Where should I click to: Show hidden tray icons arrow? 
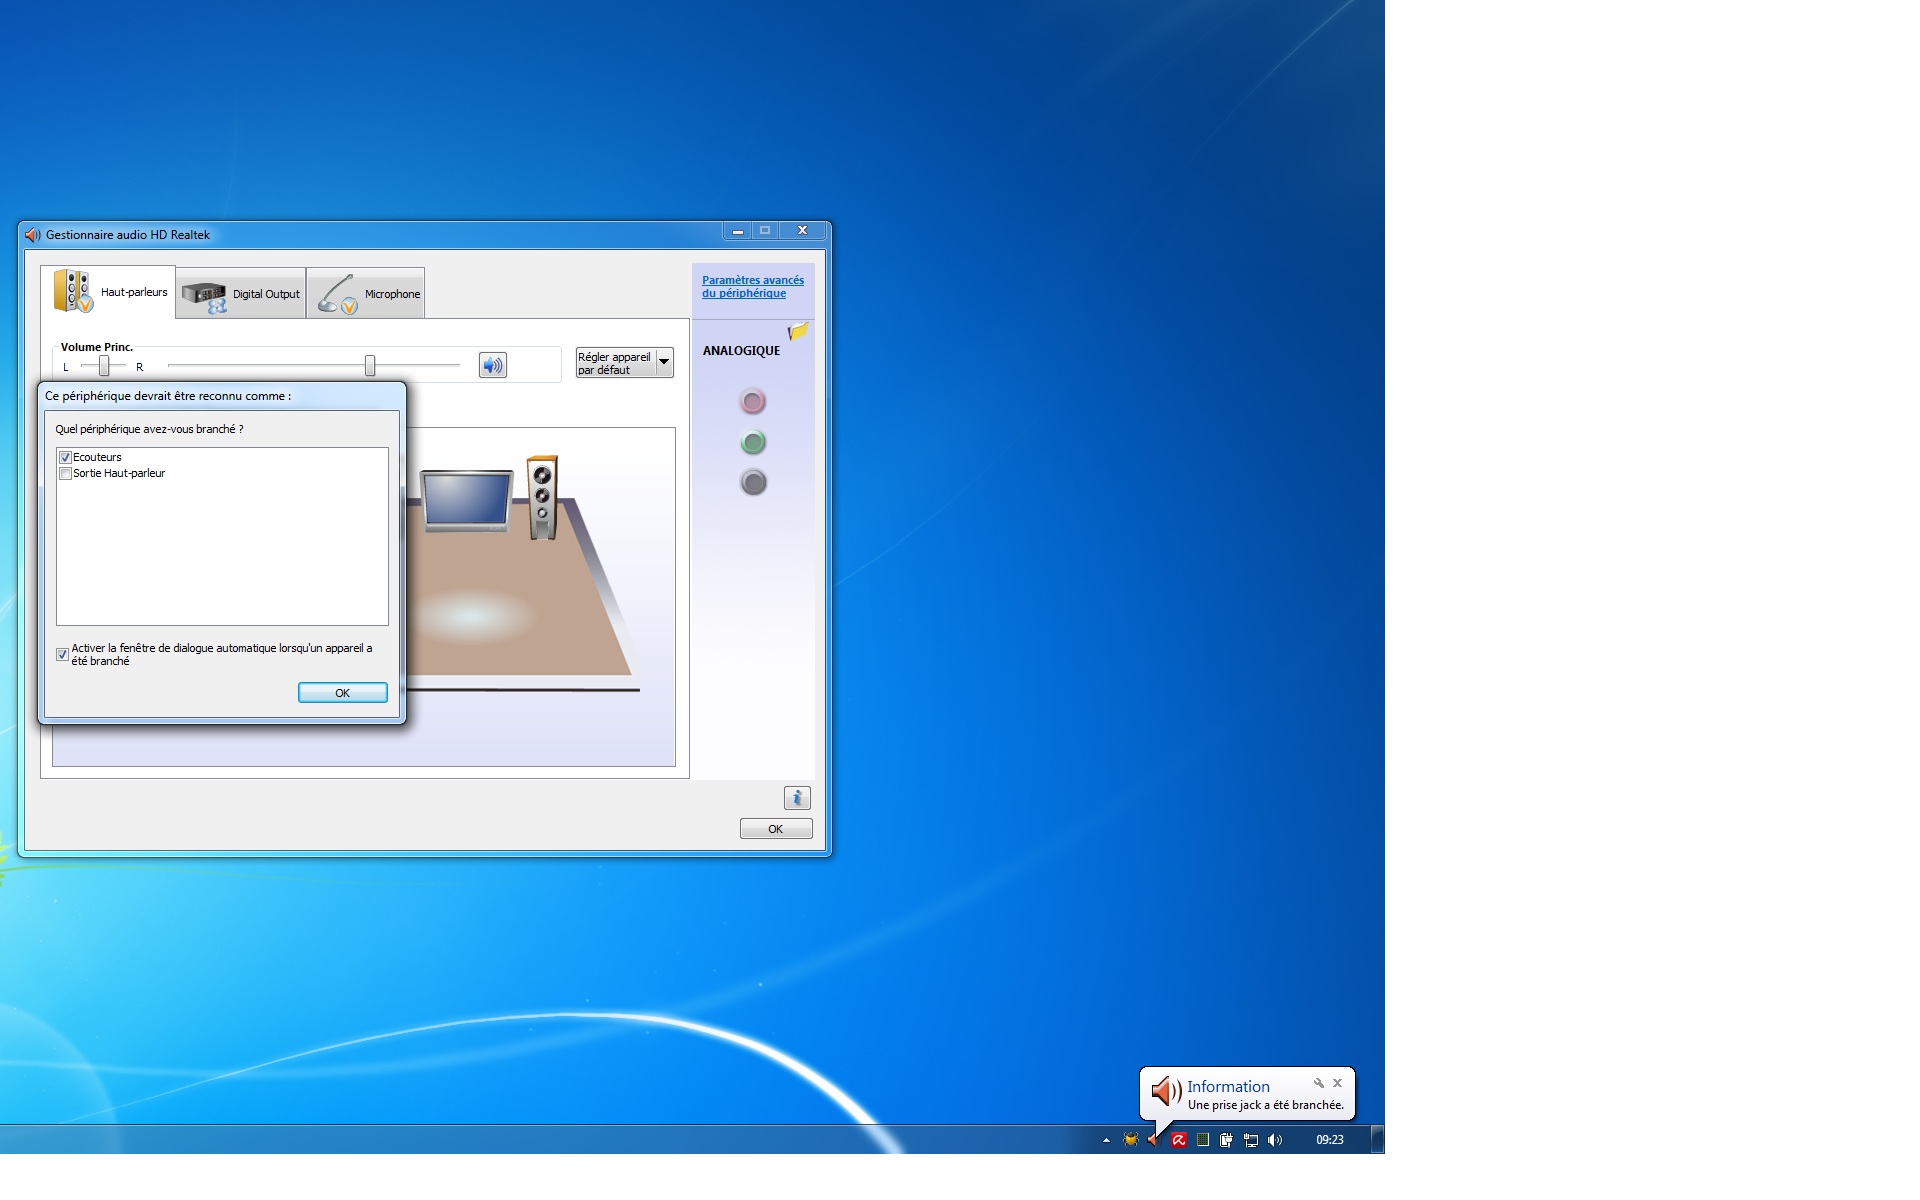click(x=1106, y=1140)
